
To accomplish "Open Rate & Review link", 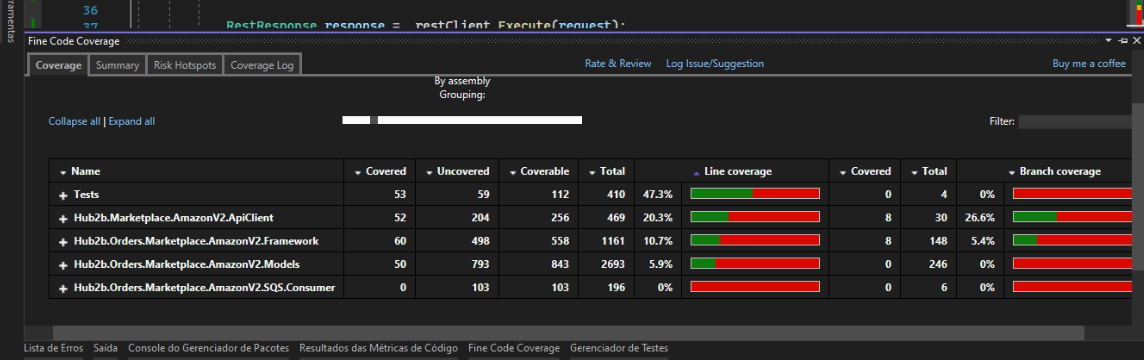I will pos(618,64).
